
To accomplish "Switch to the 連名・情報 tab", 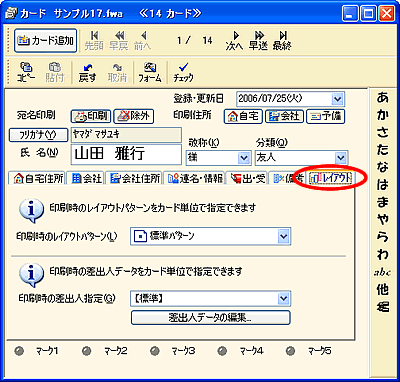I will pos(195,178).
